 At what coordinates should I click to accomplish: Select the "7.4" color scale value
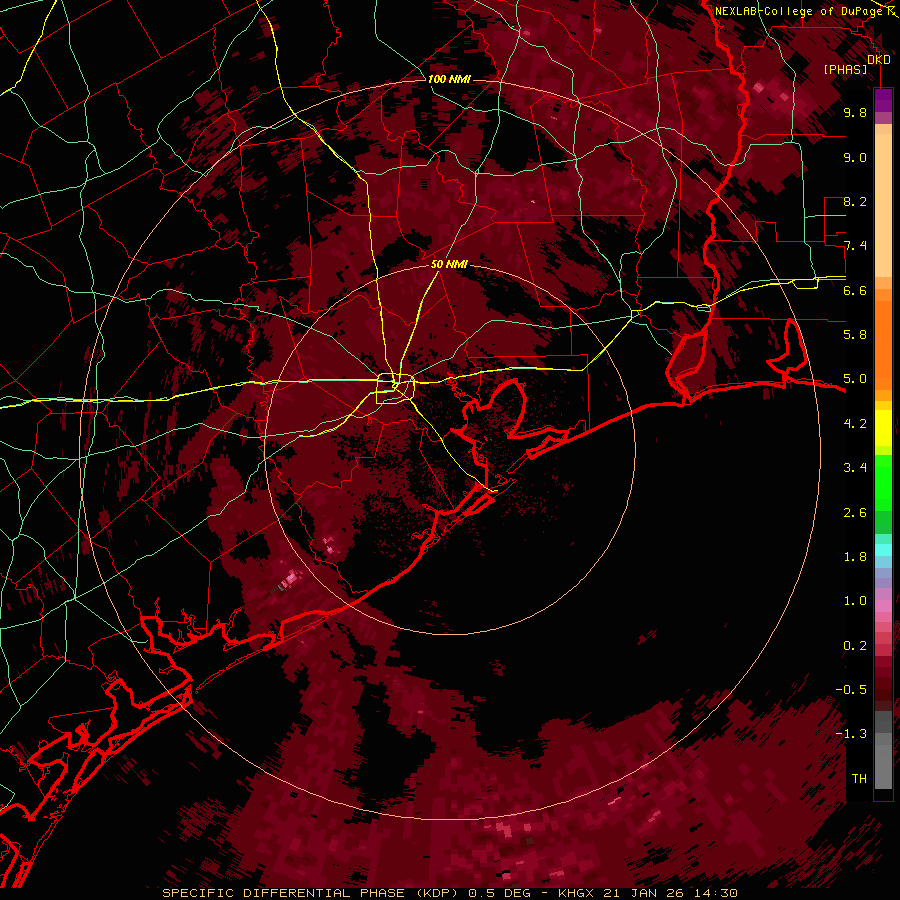[855, 246]
